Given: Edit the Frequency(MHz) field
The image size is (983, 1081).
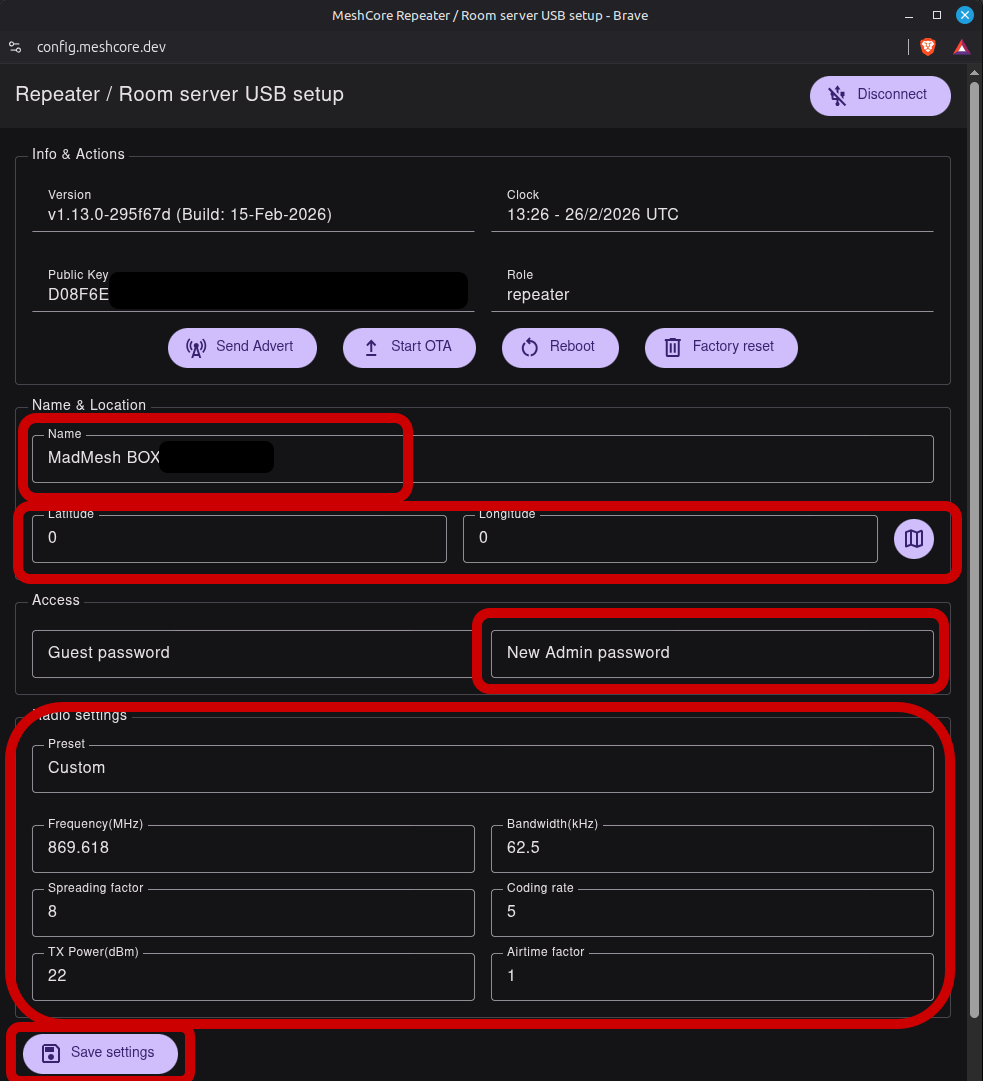Looking at the screenshot, I should point(253,849).
